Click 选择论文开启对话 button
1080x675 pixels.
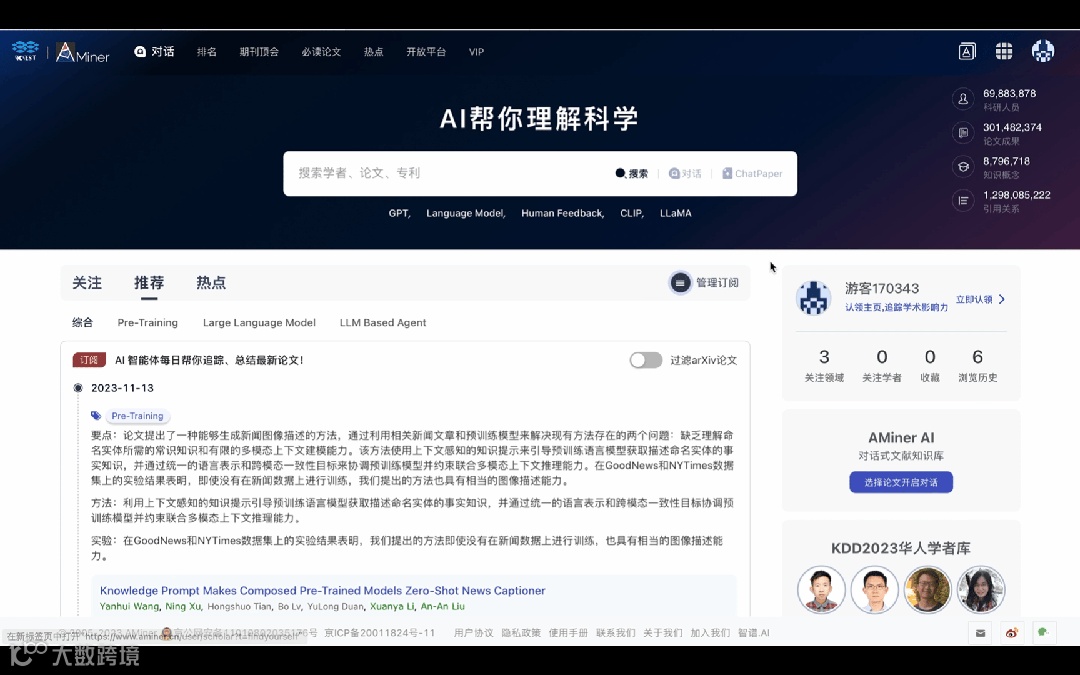[x=901, y=482]
